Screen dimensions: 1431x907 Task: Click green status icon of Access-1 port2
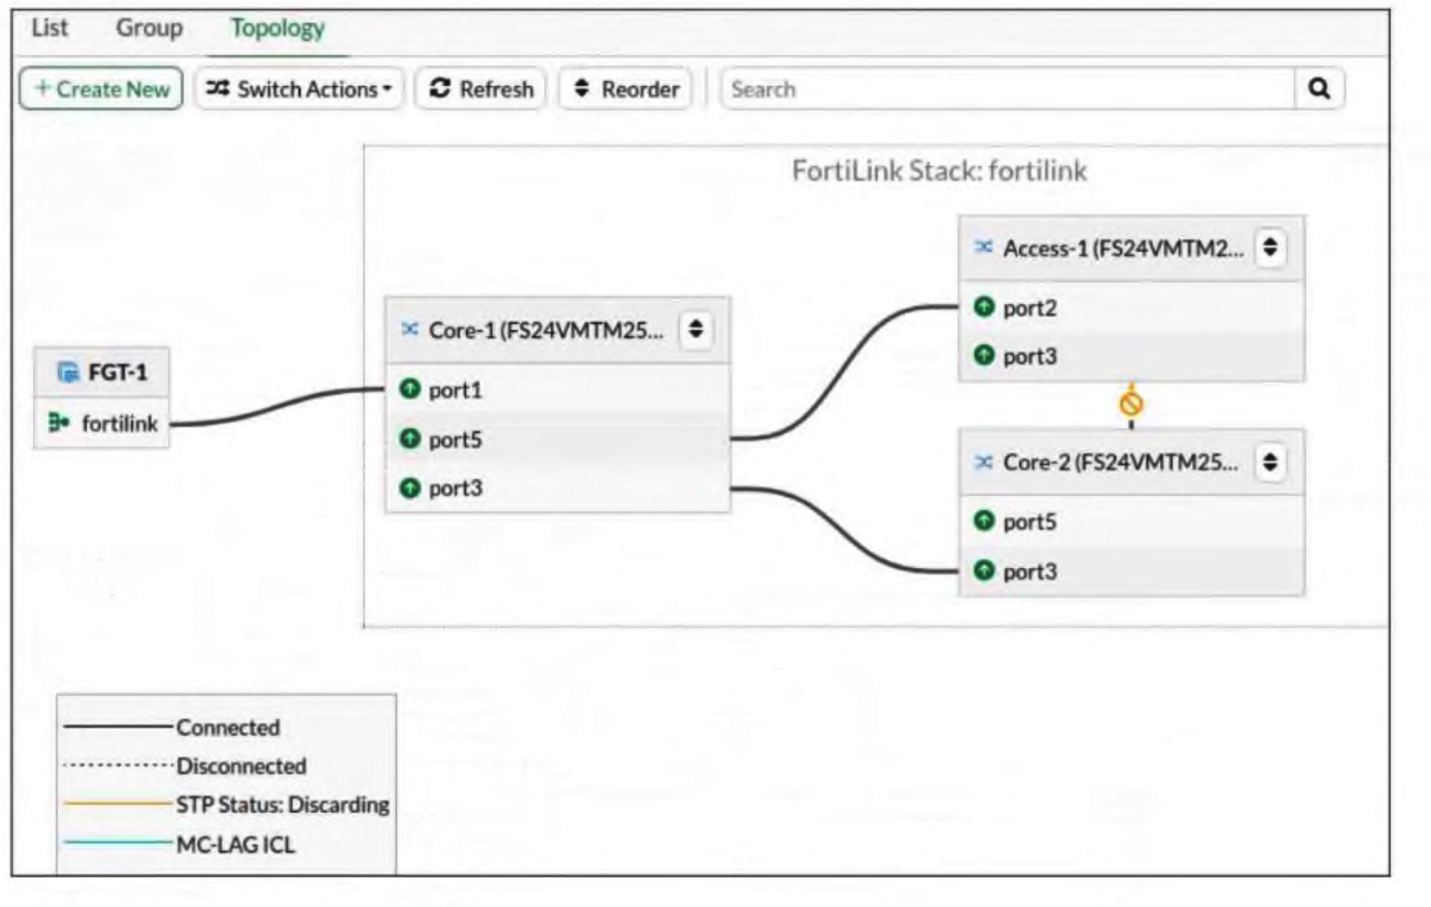coord(984,307)
